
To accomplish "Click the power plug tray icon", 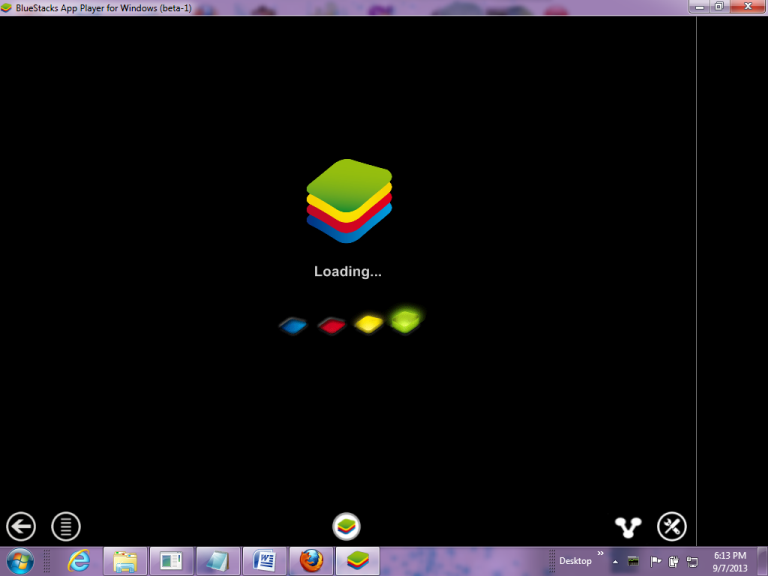I will point(673,561).
